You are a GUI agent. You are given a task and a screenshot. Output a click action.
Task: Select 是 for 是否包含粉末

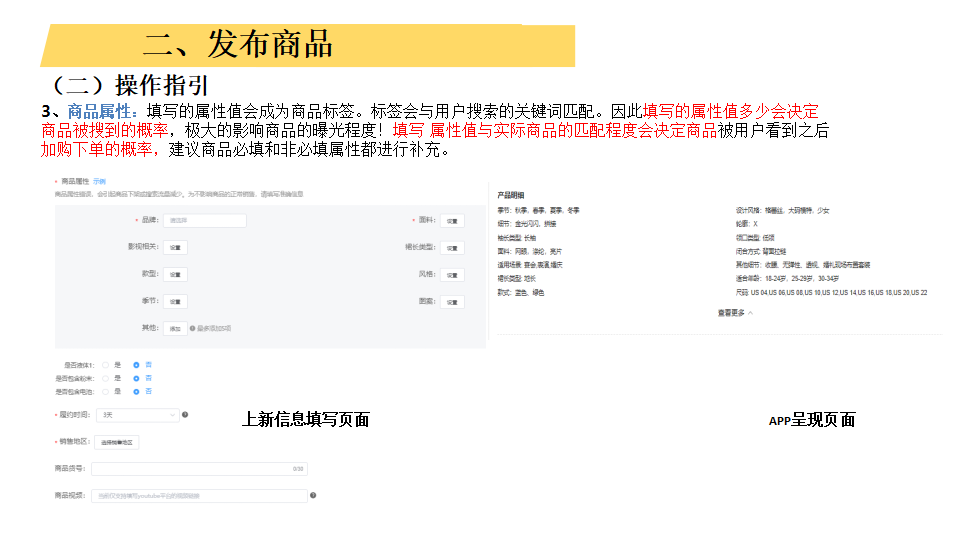point(105,378)
